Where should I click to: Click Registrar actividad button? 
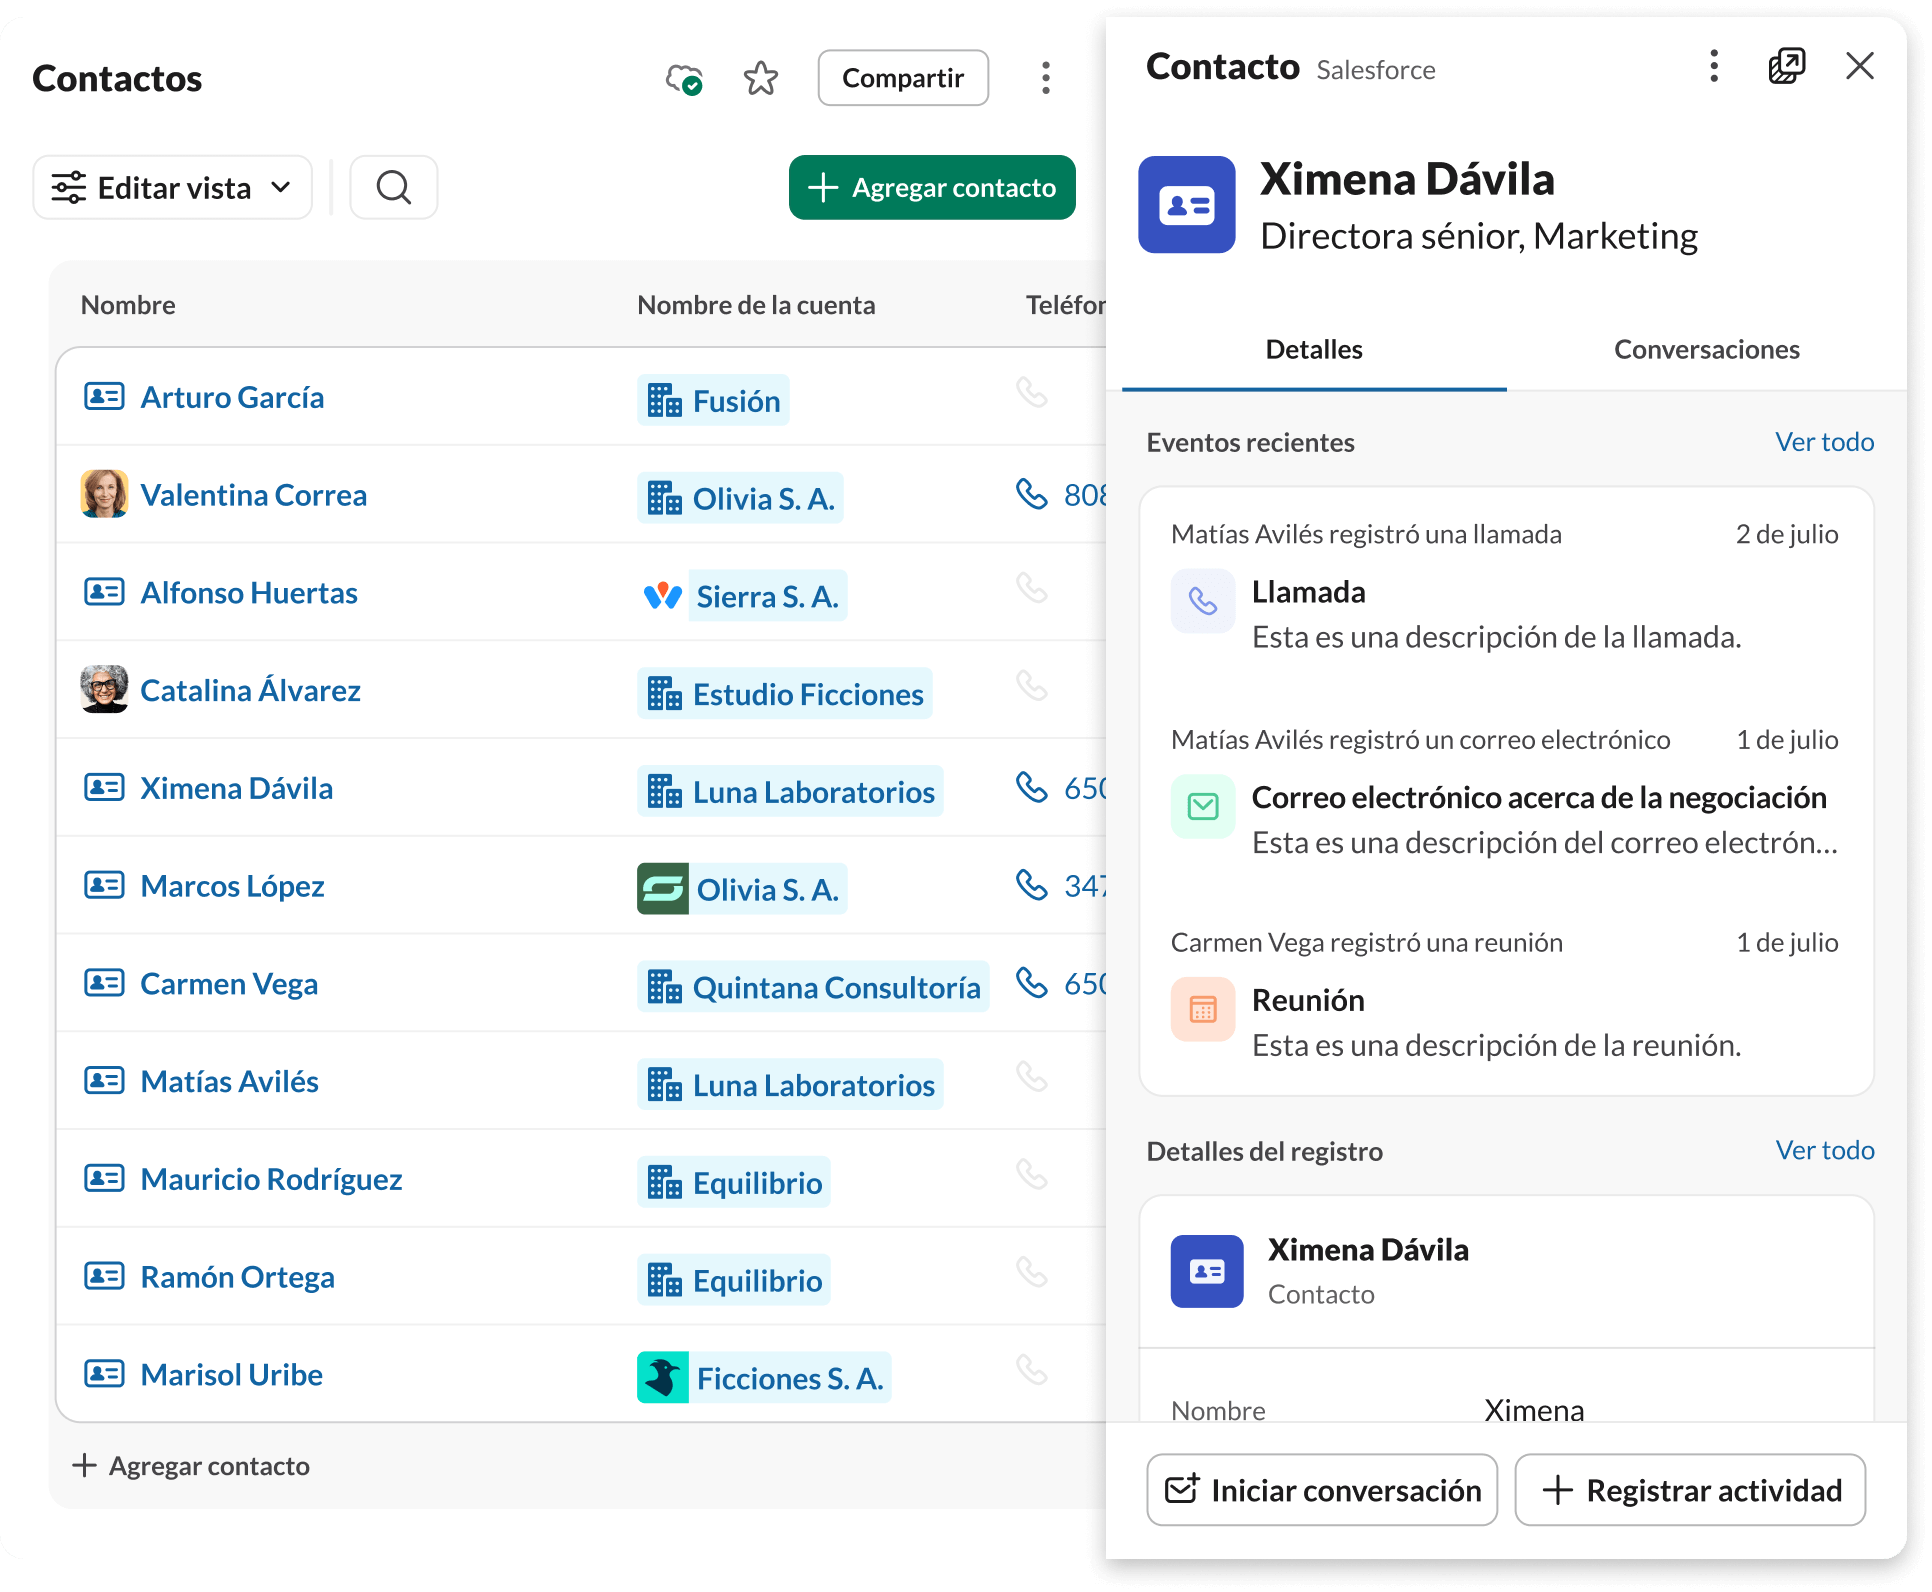(1689, 1490)
